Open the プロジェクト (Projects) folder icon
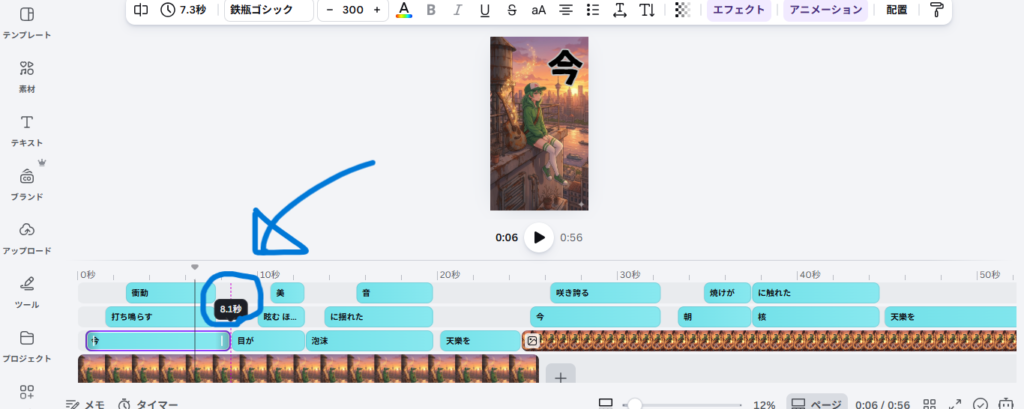The image size is (1024, 409). pos(27,345)
